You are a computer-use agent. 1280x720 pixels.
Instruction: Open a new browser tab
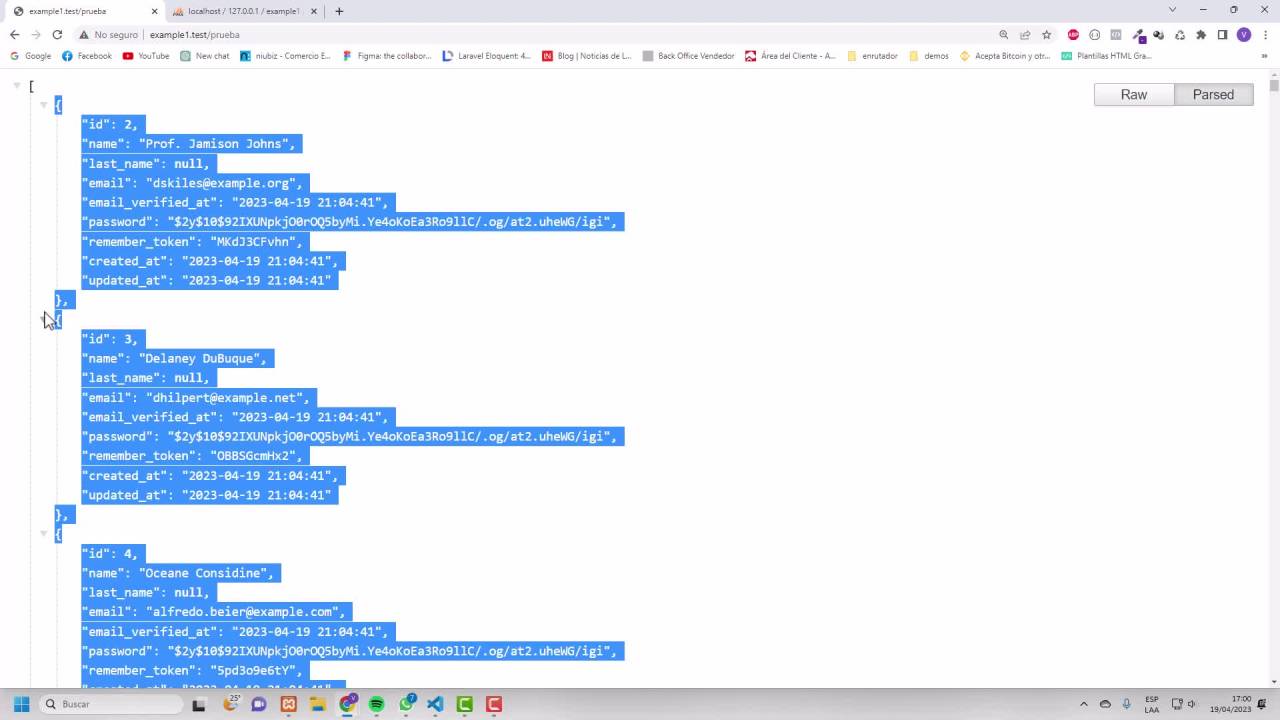[339, 11]
